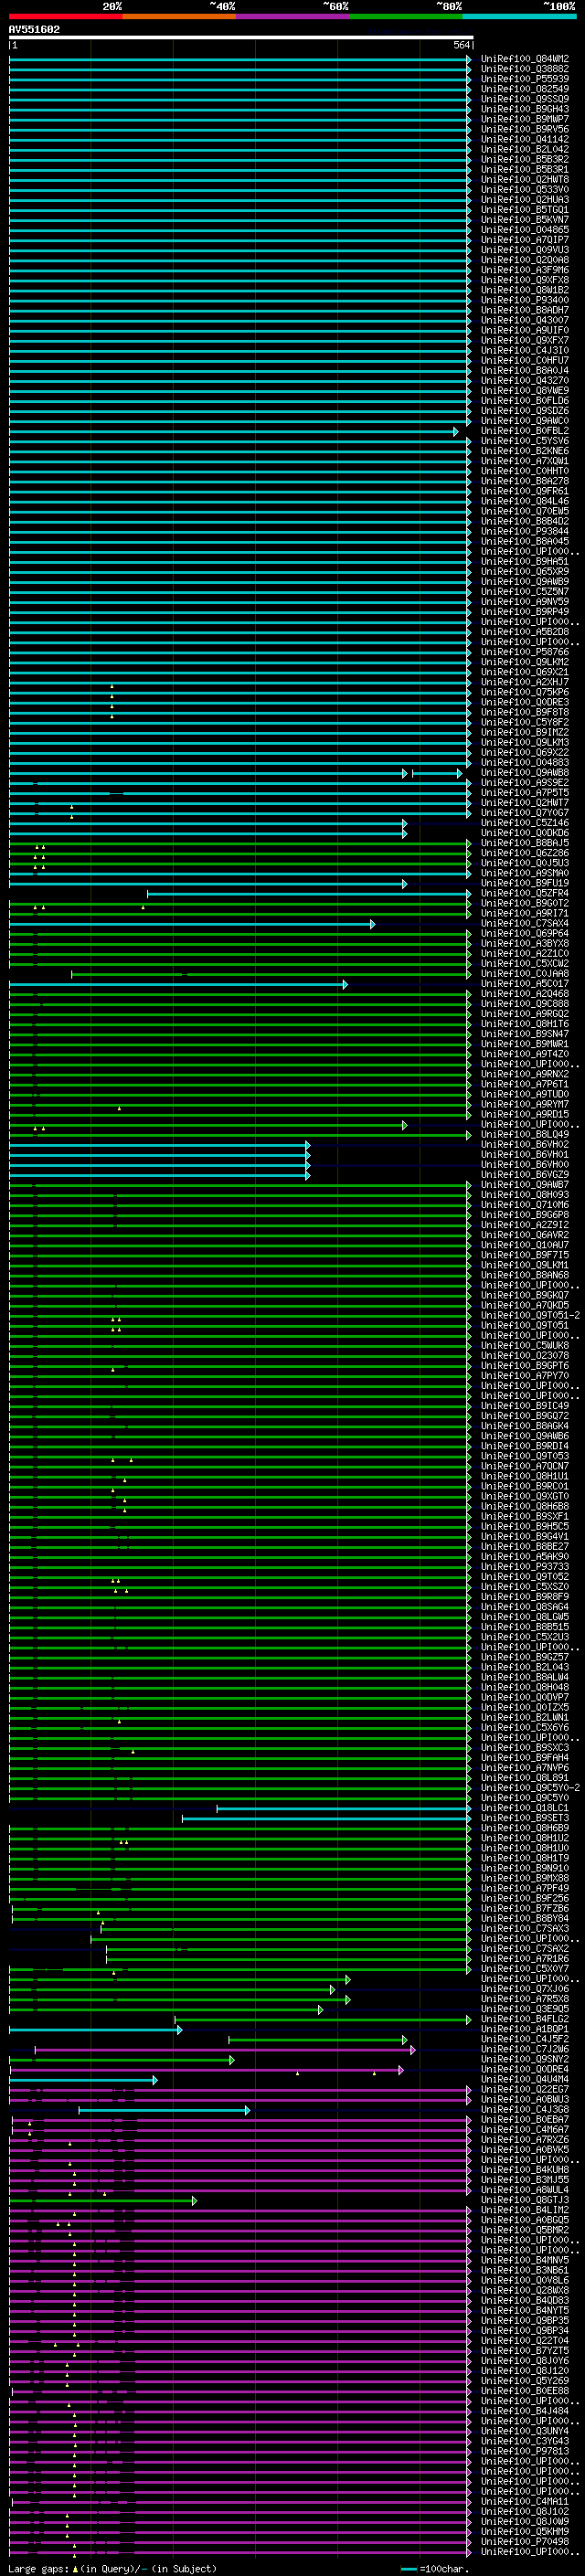Click label UniRef100_B2L042
Screen dimensions: 585x2576
pos(525,149)
